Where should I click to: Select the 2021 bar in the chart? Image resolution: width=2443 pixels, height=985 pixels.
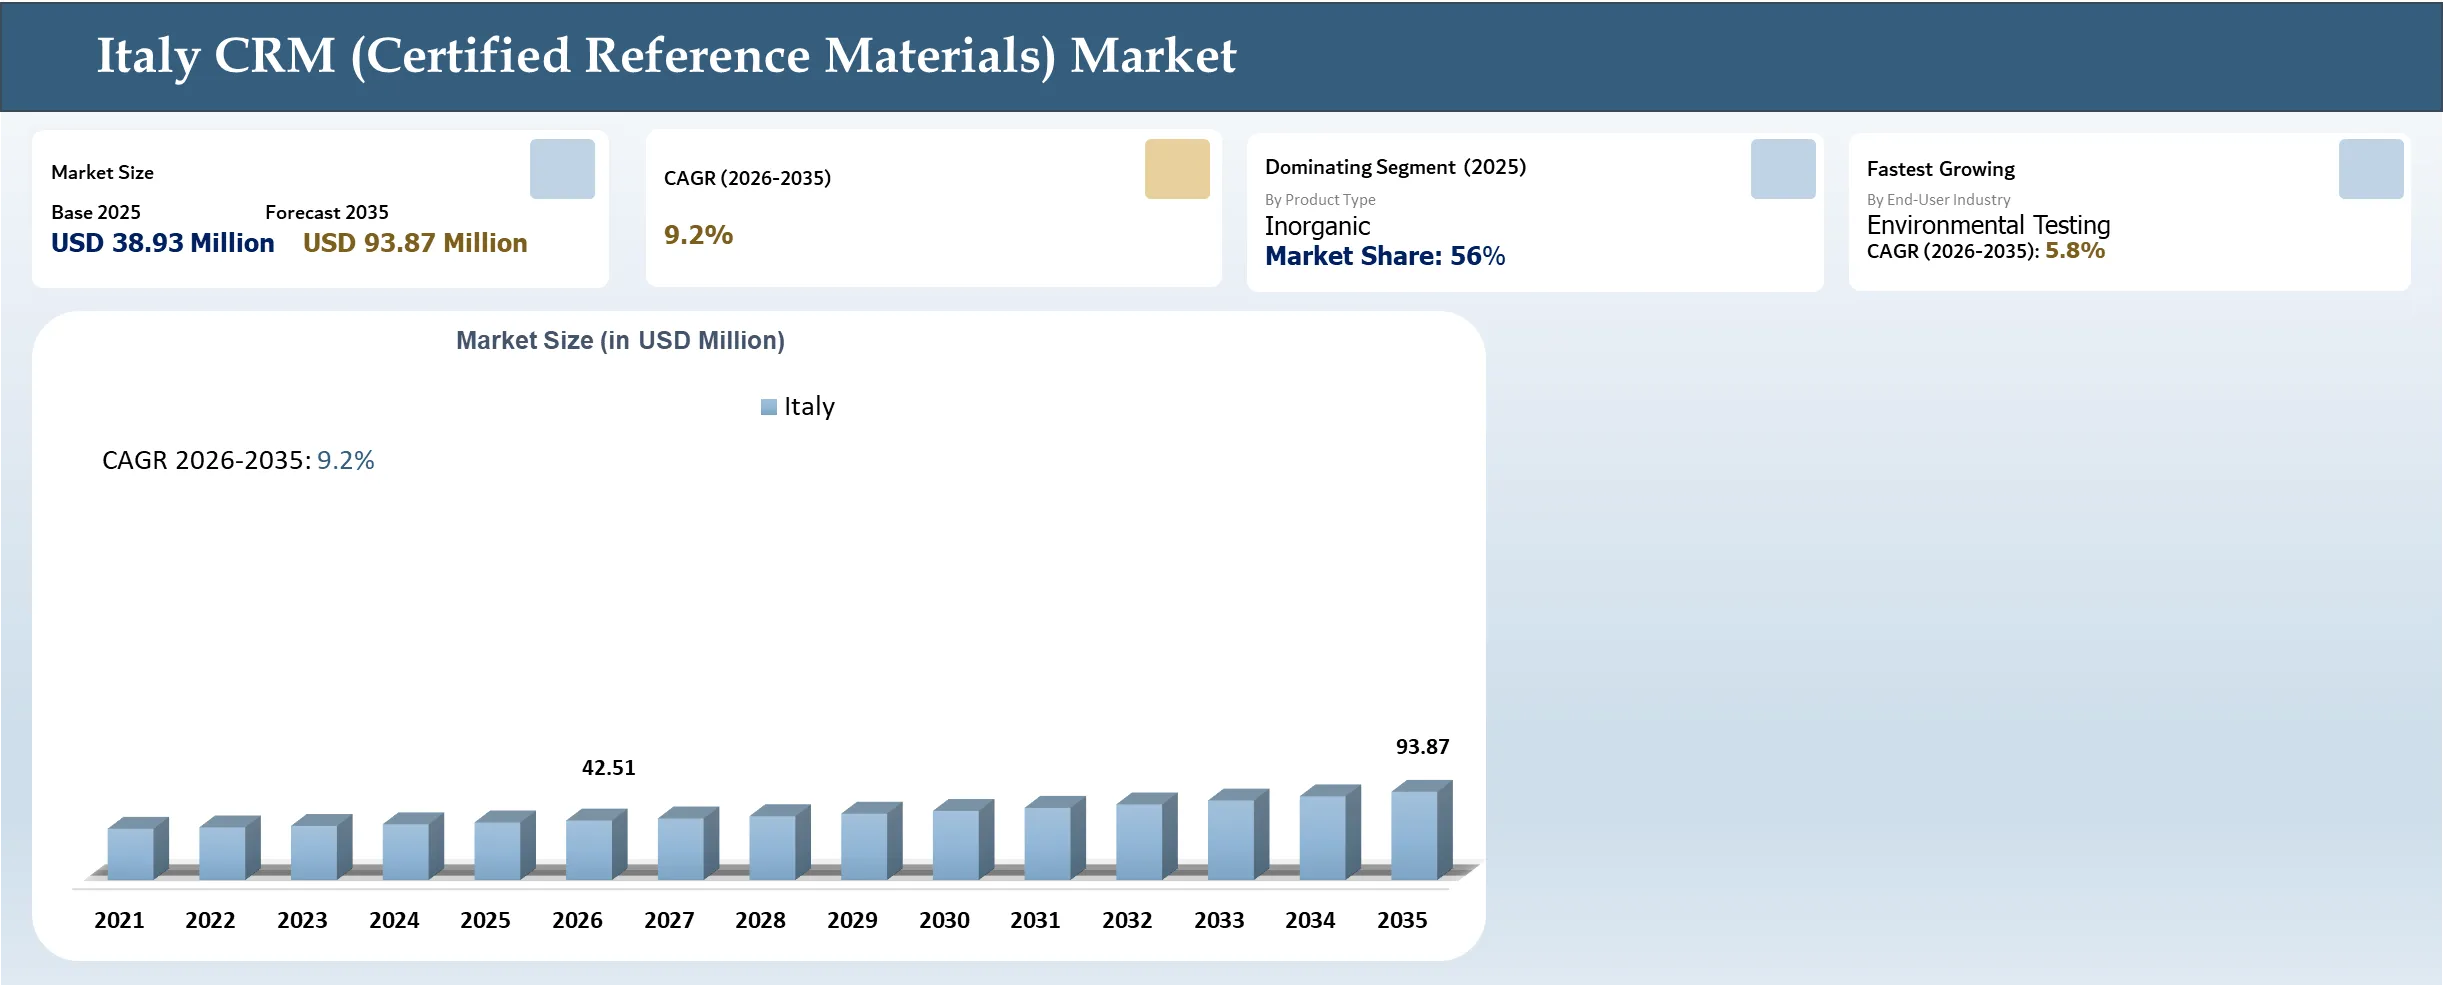point(138,849)
